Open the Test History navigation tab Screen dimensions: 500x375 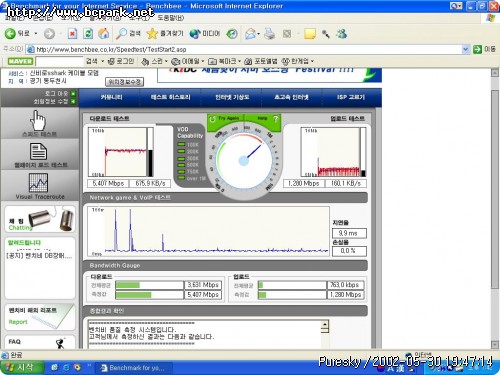tap(170, 97)
